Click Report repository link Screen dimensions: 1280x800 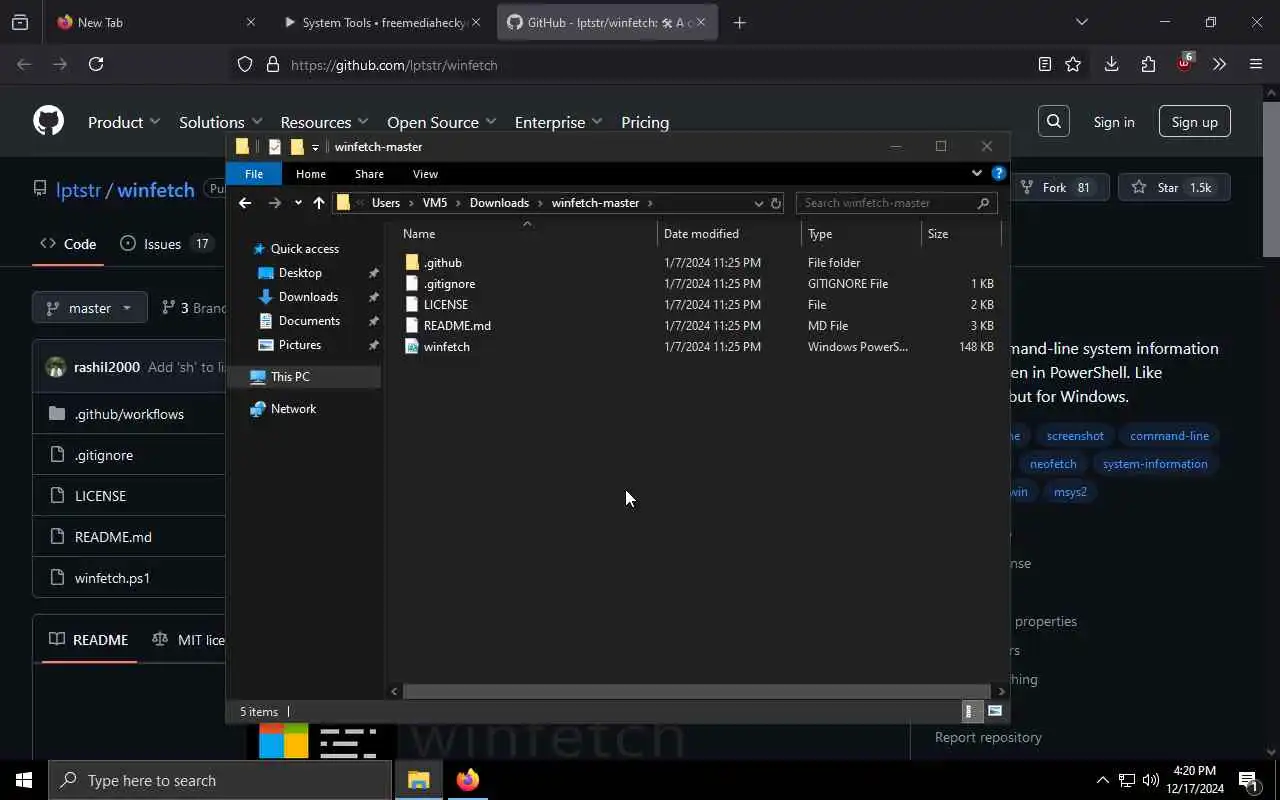point(988,737)
